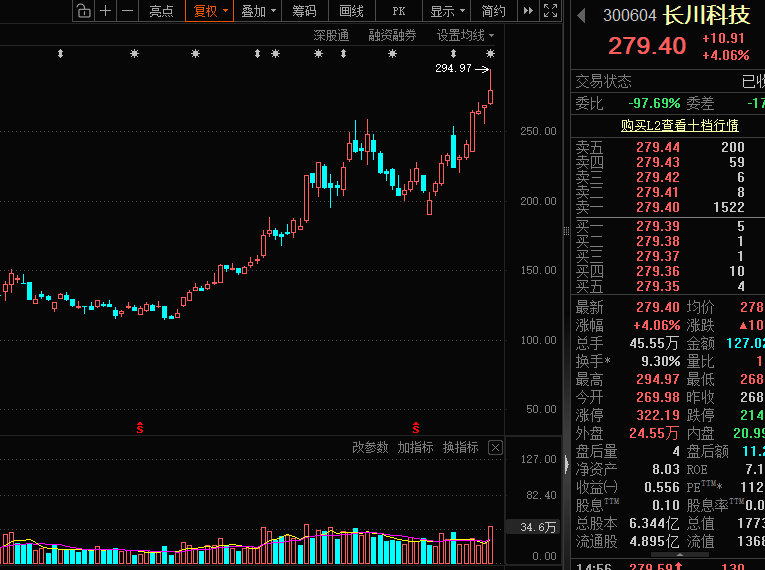Image resolution: width=765 pixels, height=570 pixels.
Task: Toggle 简约 simplified view
Action: tap(494, 11)
